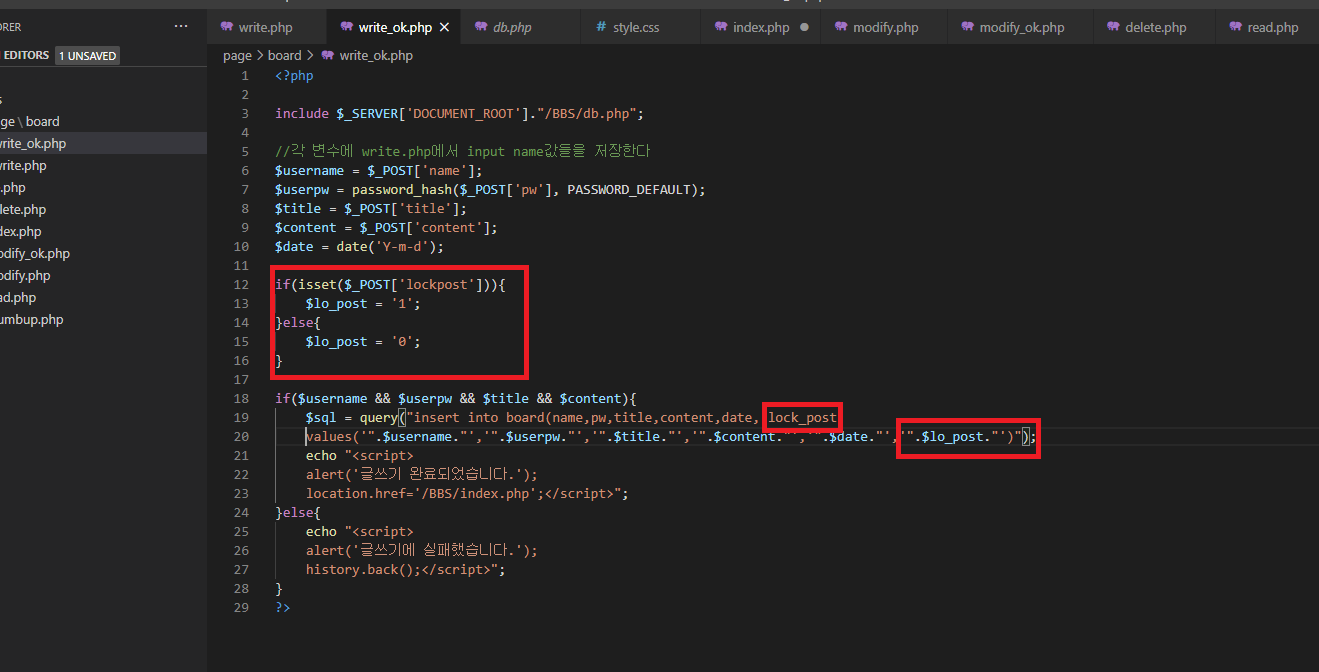Click the Korean comment on line 5
This screenshot has width=1319, height=672.
(x=463, y=151)
